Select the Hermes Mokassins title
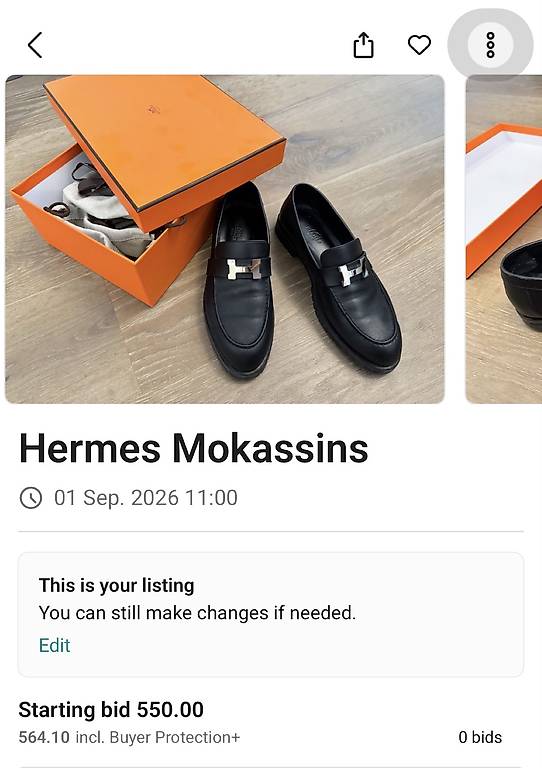Screen dimensions: 542x768 click(x=193, y=448)
